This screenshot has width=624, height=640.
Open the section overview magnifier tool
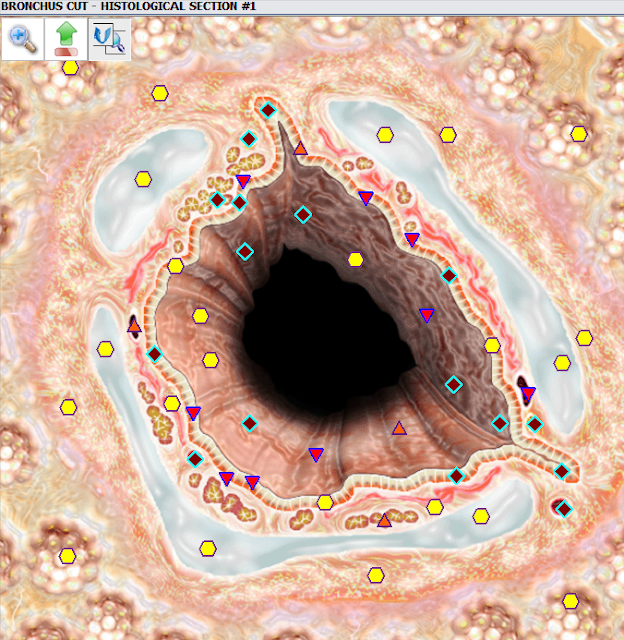coord(109,39)
